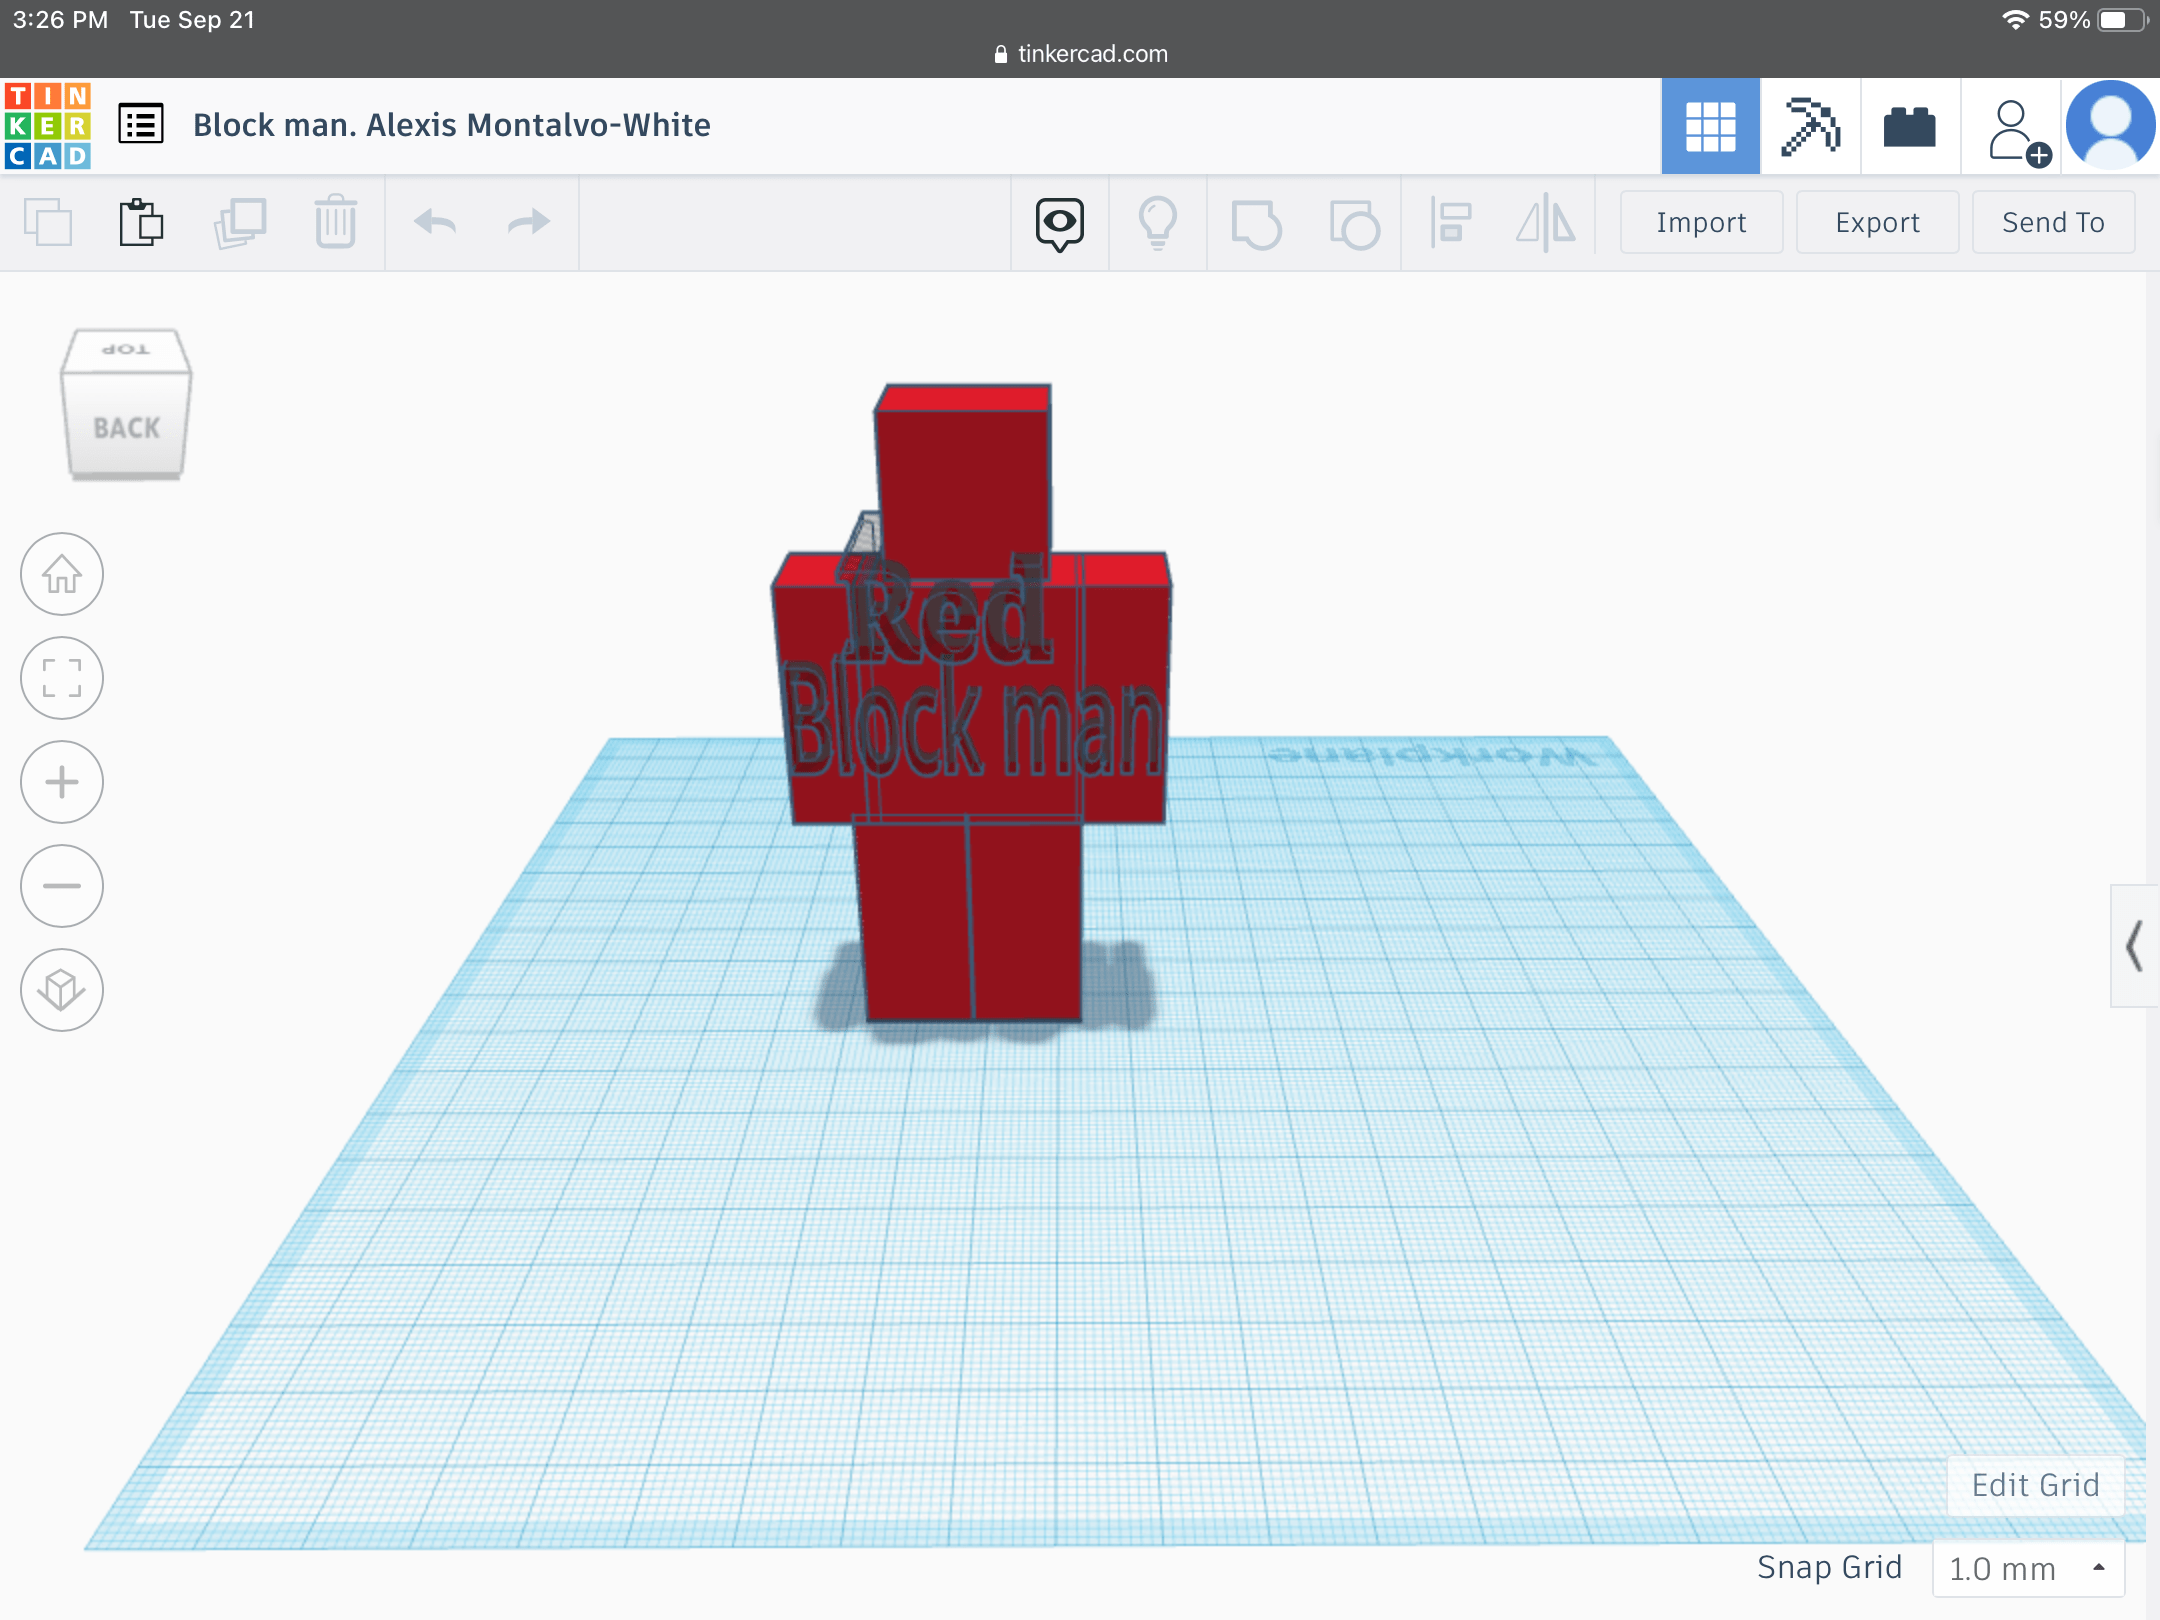Screen dimensions: 2160x1620
Task: Click the BACK face of the view cube
Action: pyautogui.click(x=126, y=428)
